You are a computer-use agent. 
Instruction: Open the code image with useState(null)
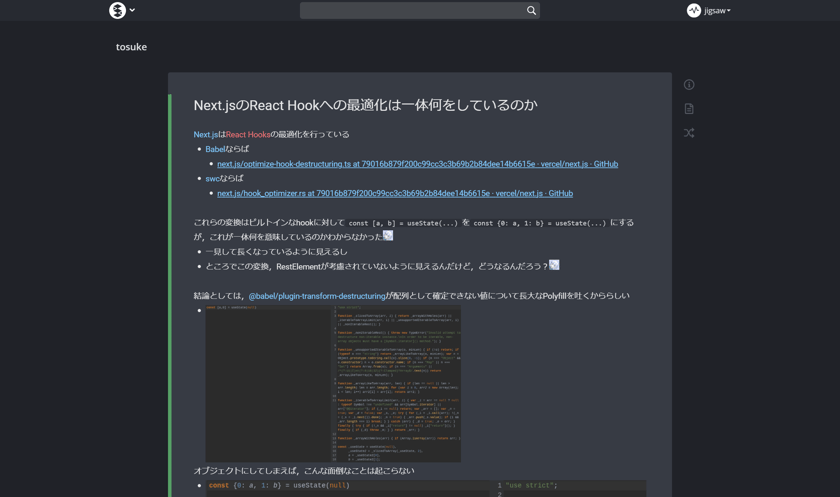[426, 488]
